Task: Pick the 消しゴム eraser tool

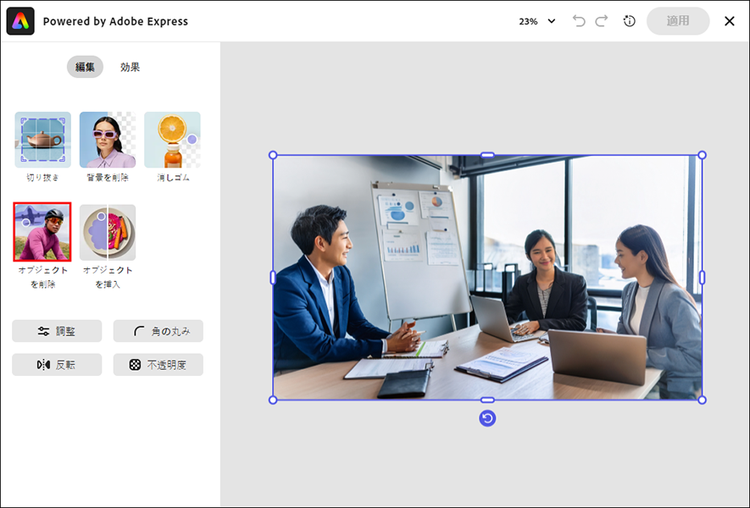Action: [172, 139]
